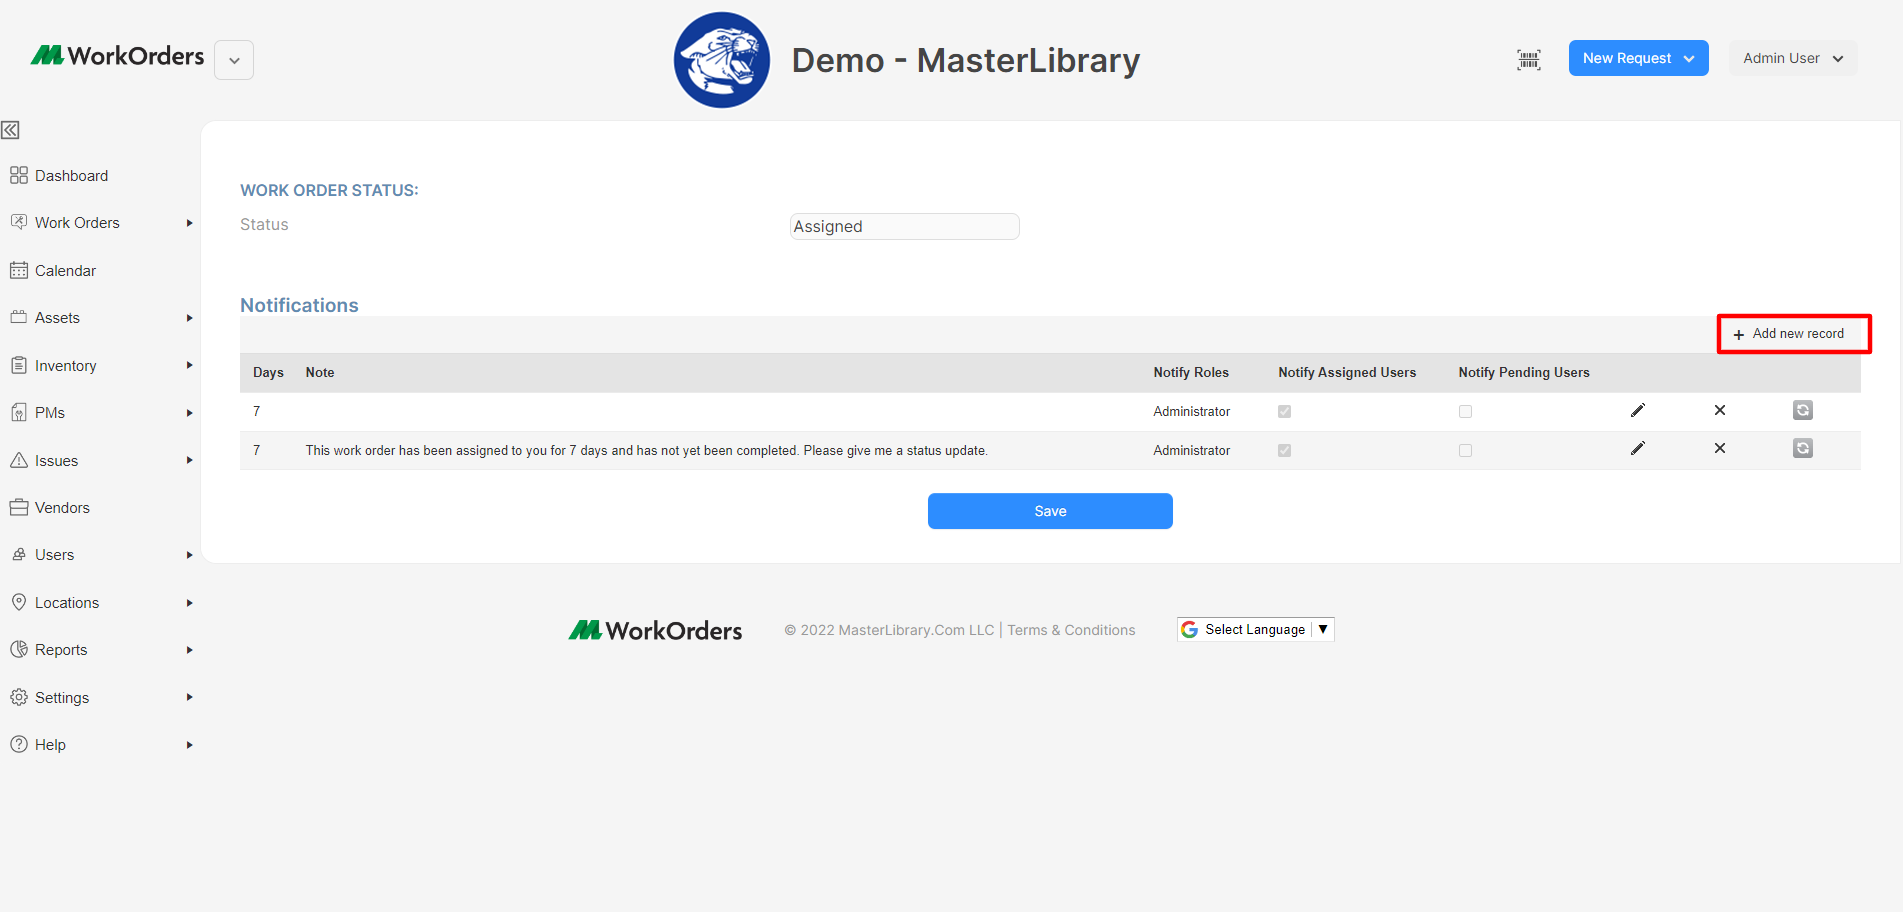
Task: Select Reports in the sidebar
Action: pyautogui.click(x=61, y=650)
